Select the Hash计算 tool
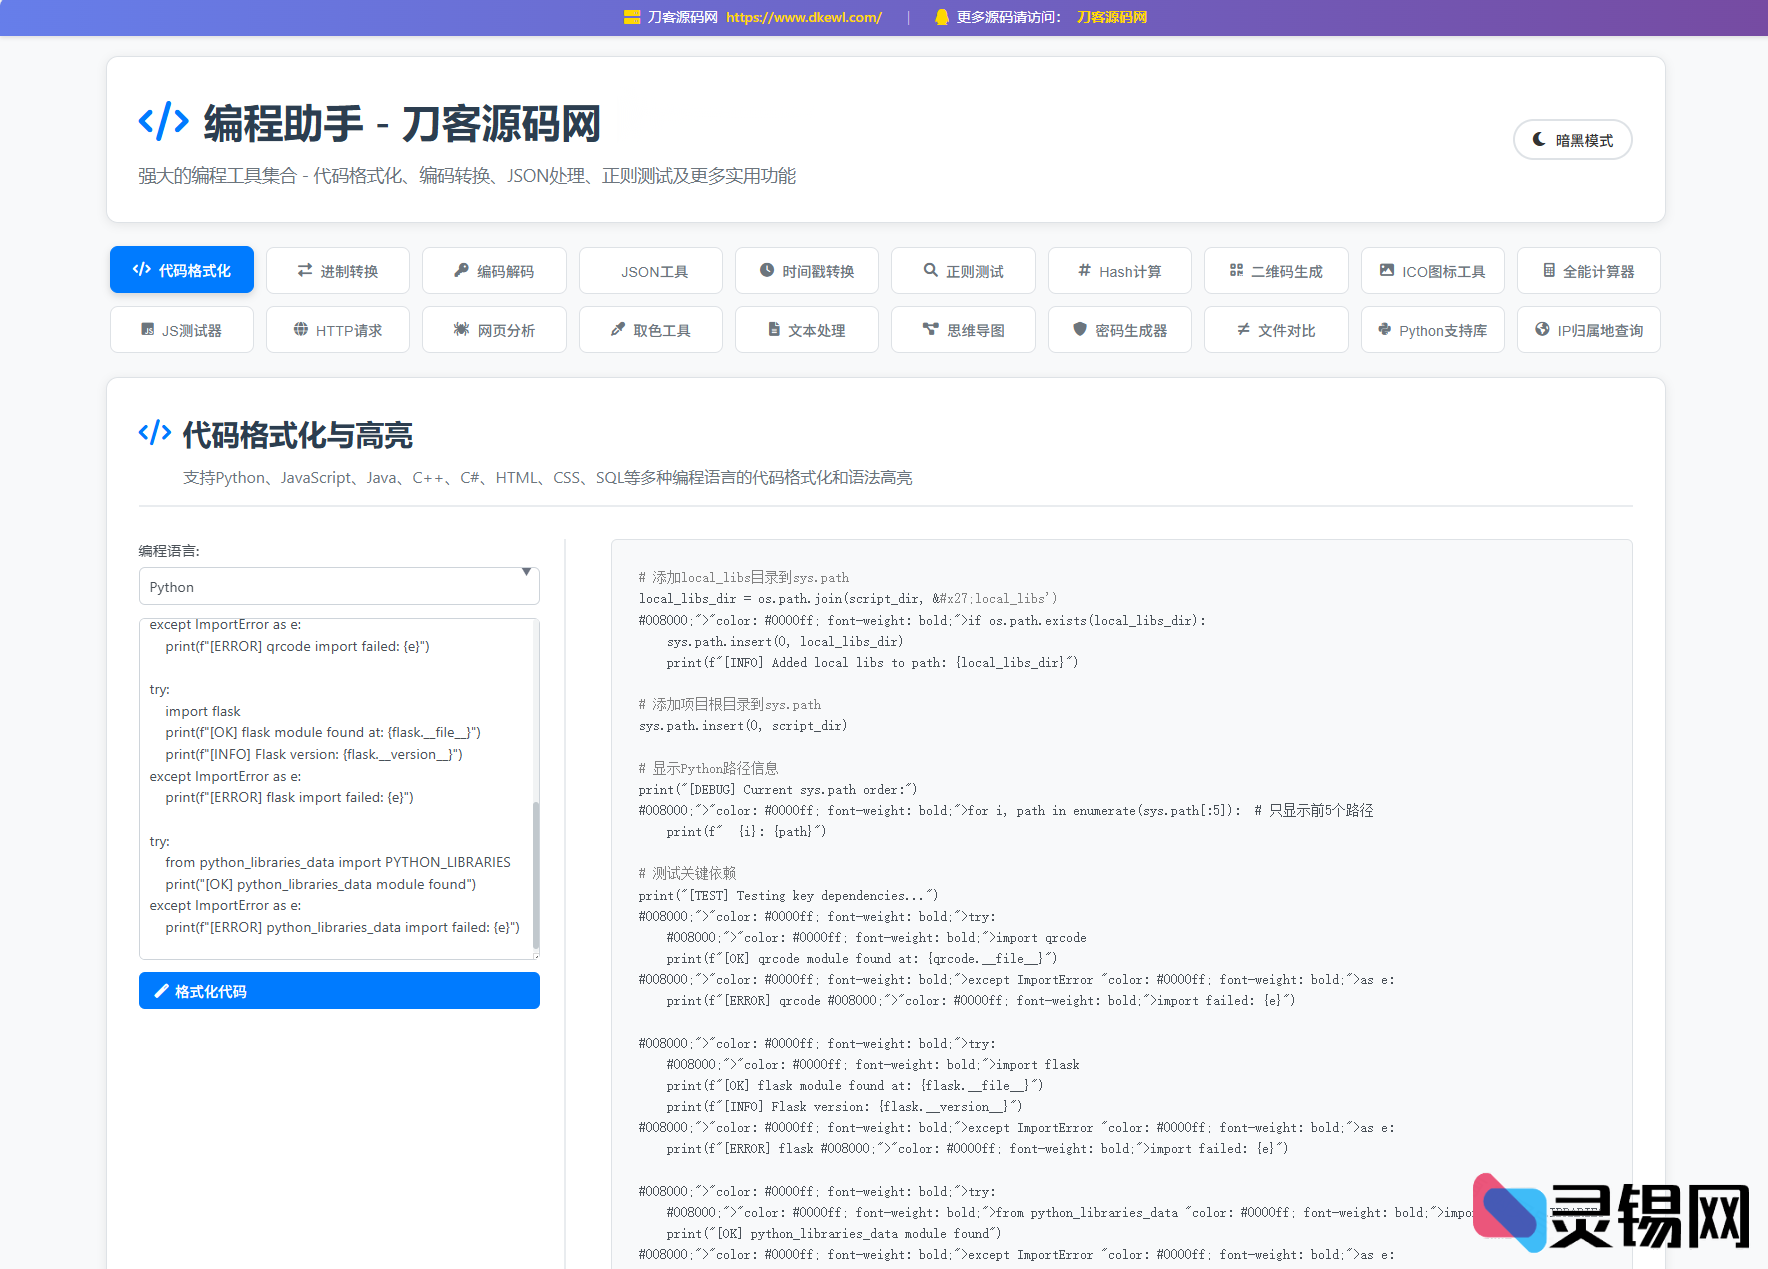 point(1119,270)
